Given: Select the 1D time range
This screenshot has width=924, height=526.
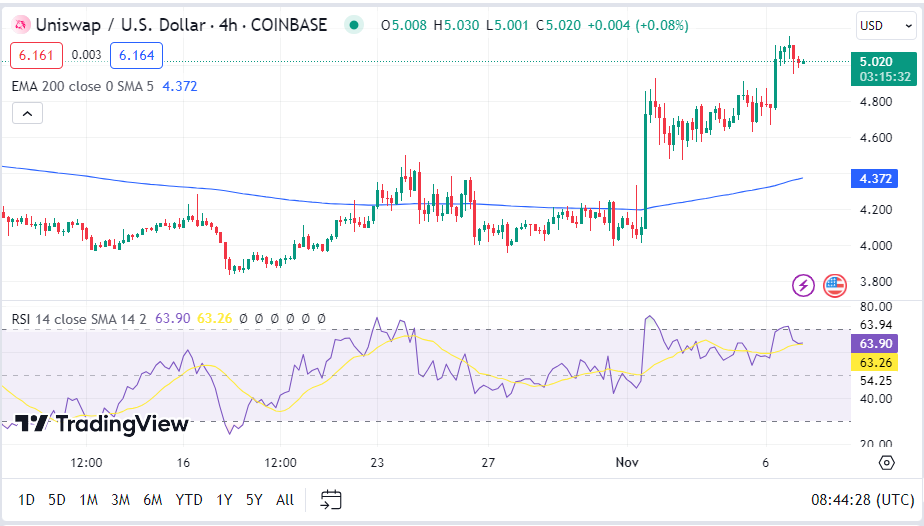Looking at the screenshot, I should [27, 499].
